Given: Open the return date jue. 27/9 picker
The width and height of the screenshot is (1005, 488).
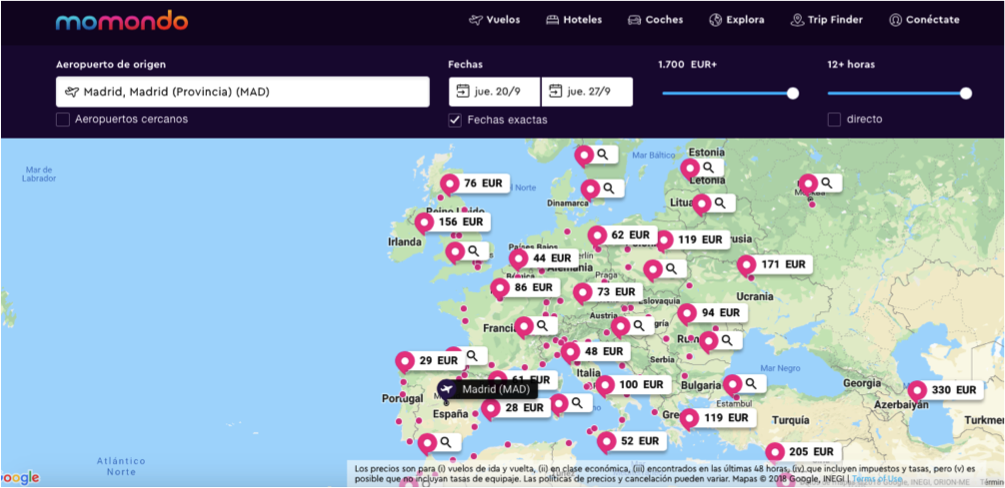Looking at the screenshot, I should tap(587, 92).
